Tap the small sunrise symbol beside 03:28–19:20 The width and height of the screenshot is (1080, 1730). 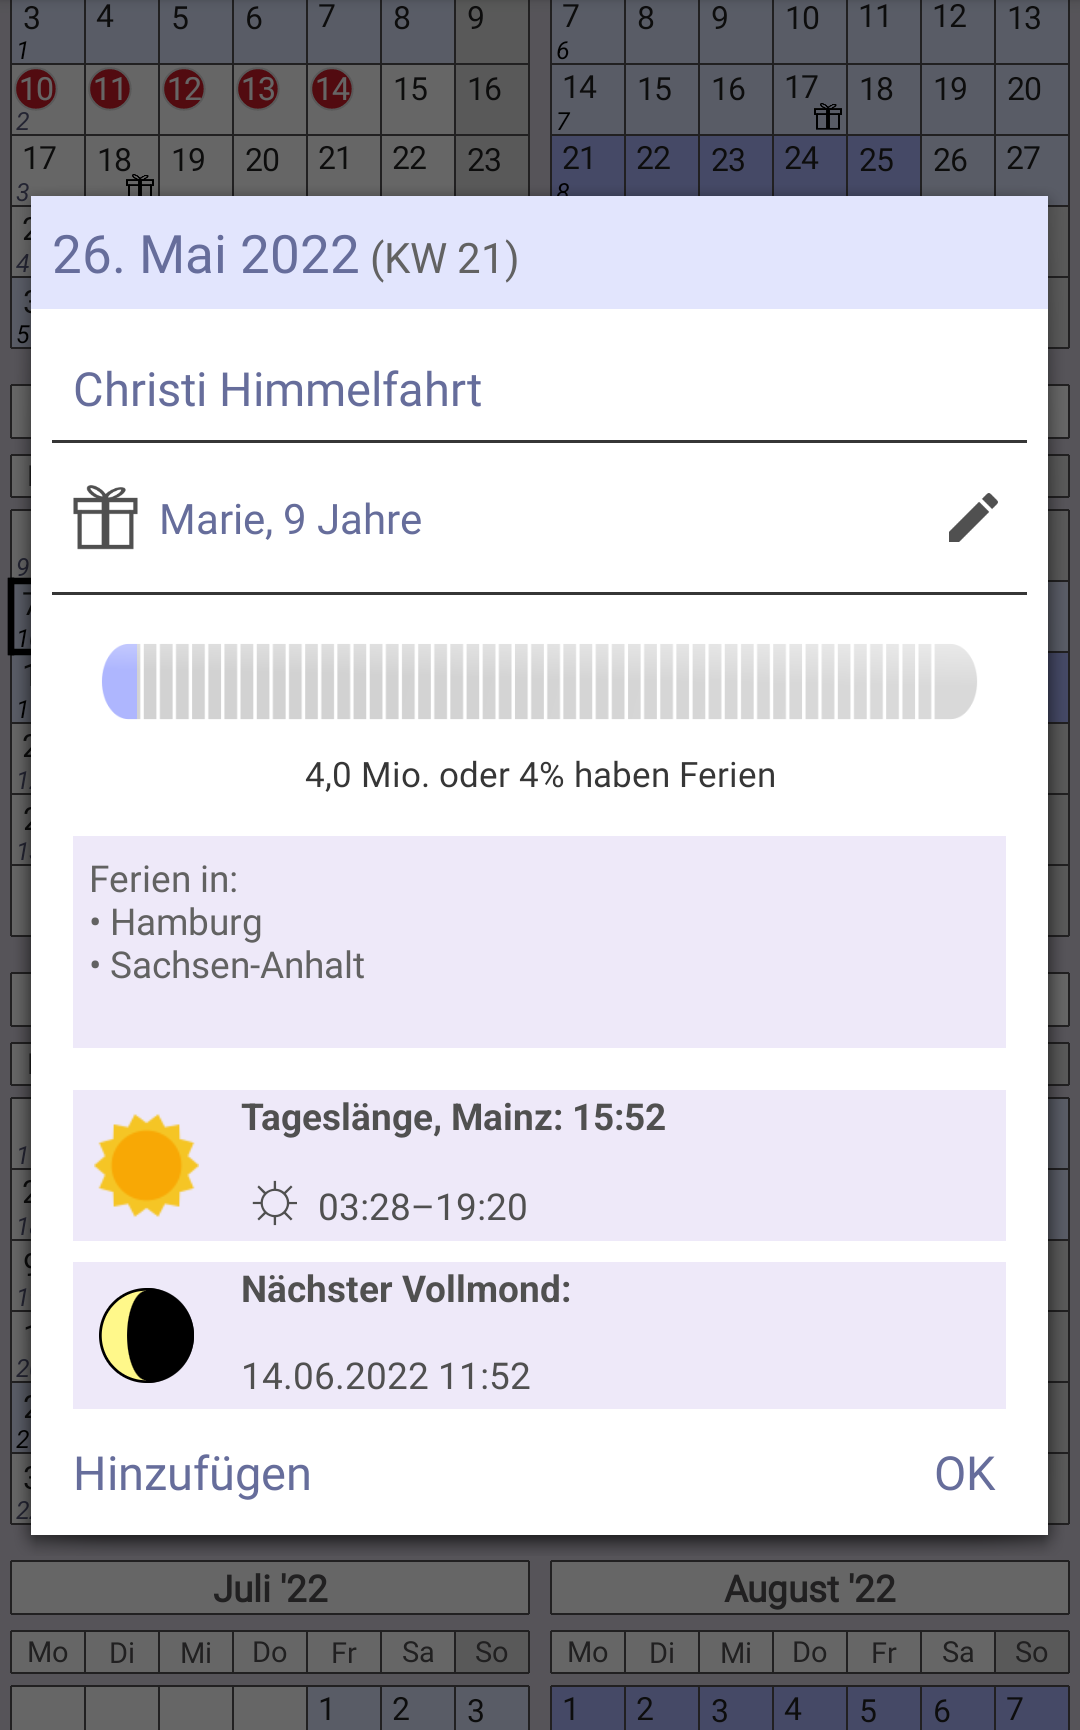pyautogui.click(x=274, y=1204)
